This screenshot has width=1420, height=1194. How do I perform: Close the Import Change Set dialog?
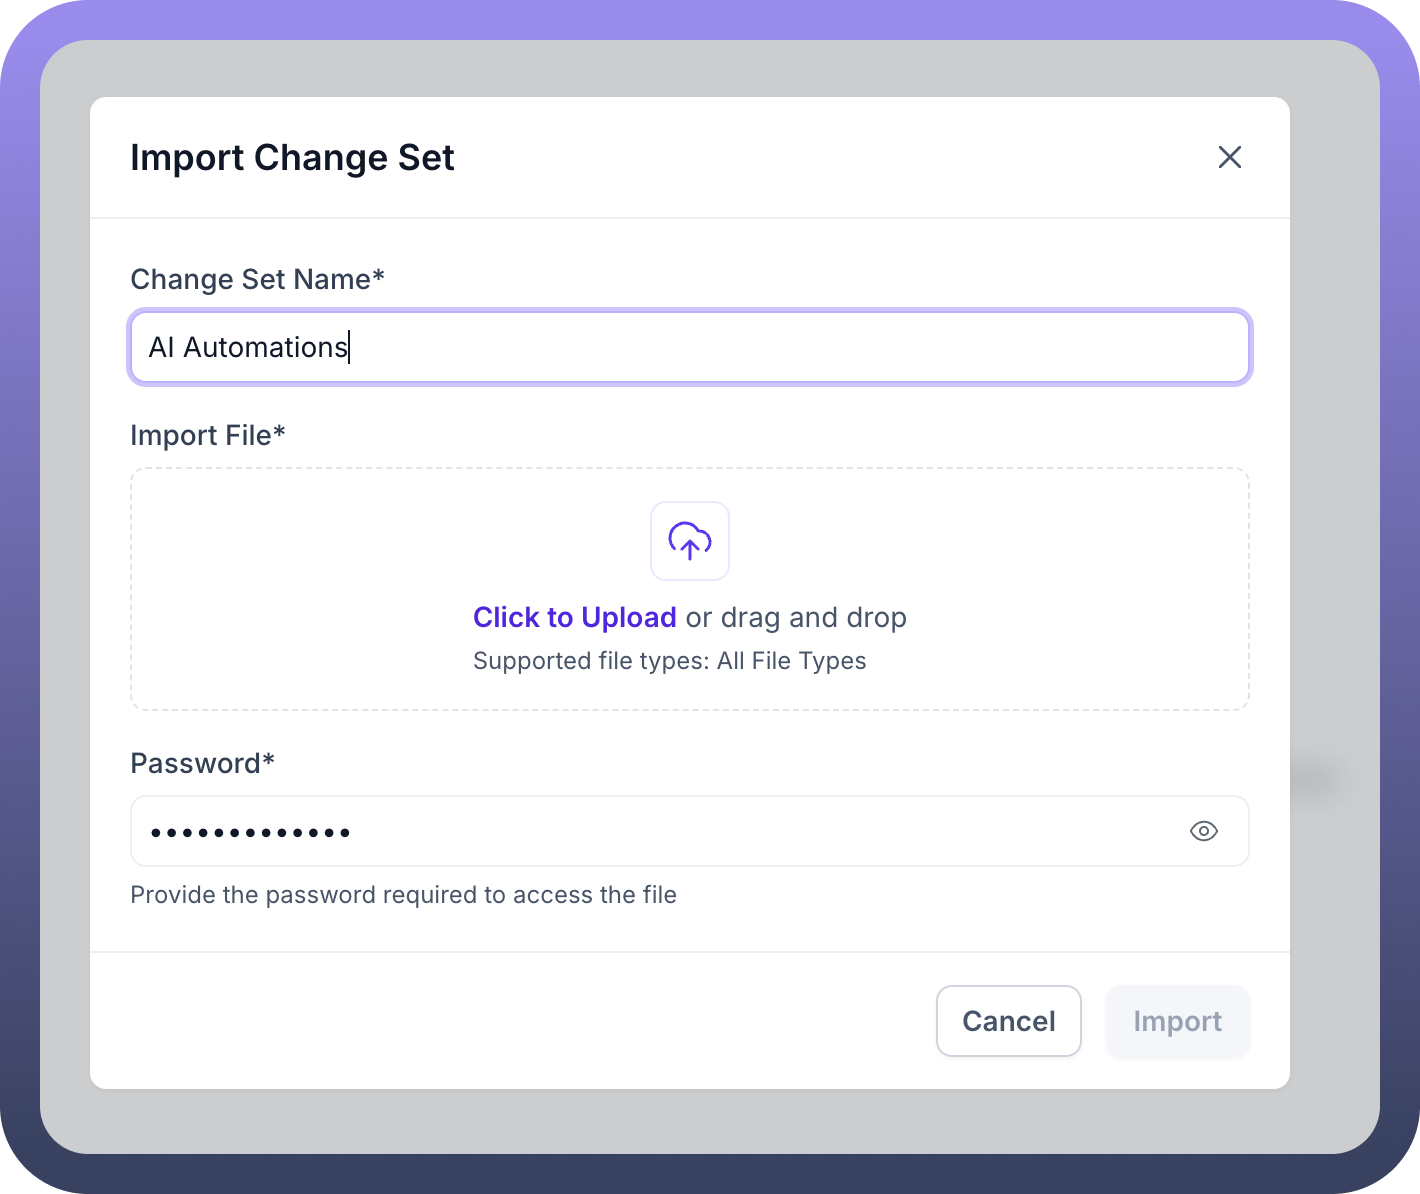pyautogui.click(x=1229, y=157)
